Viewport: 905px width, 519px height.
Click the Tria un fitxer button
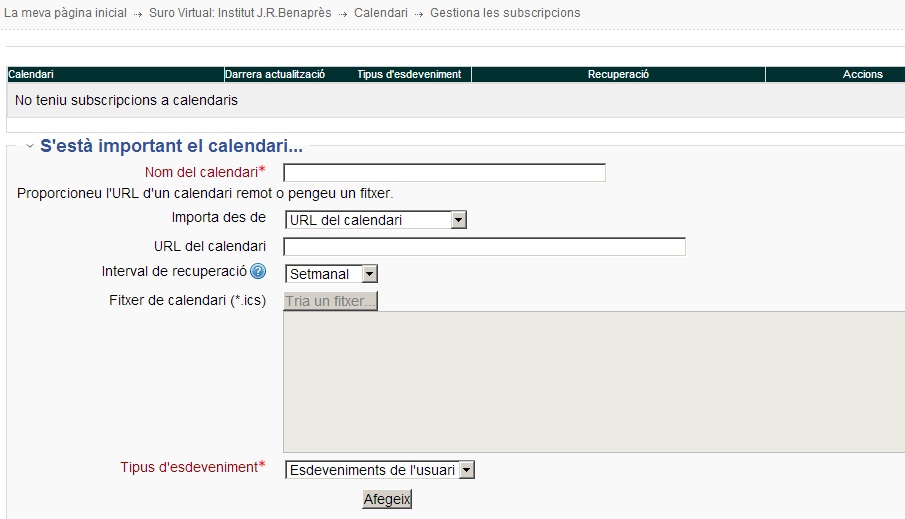coord(331,301)
